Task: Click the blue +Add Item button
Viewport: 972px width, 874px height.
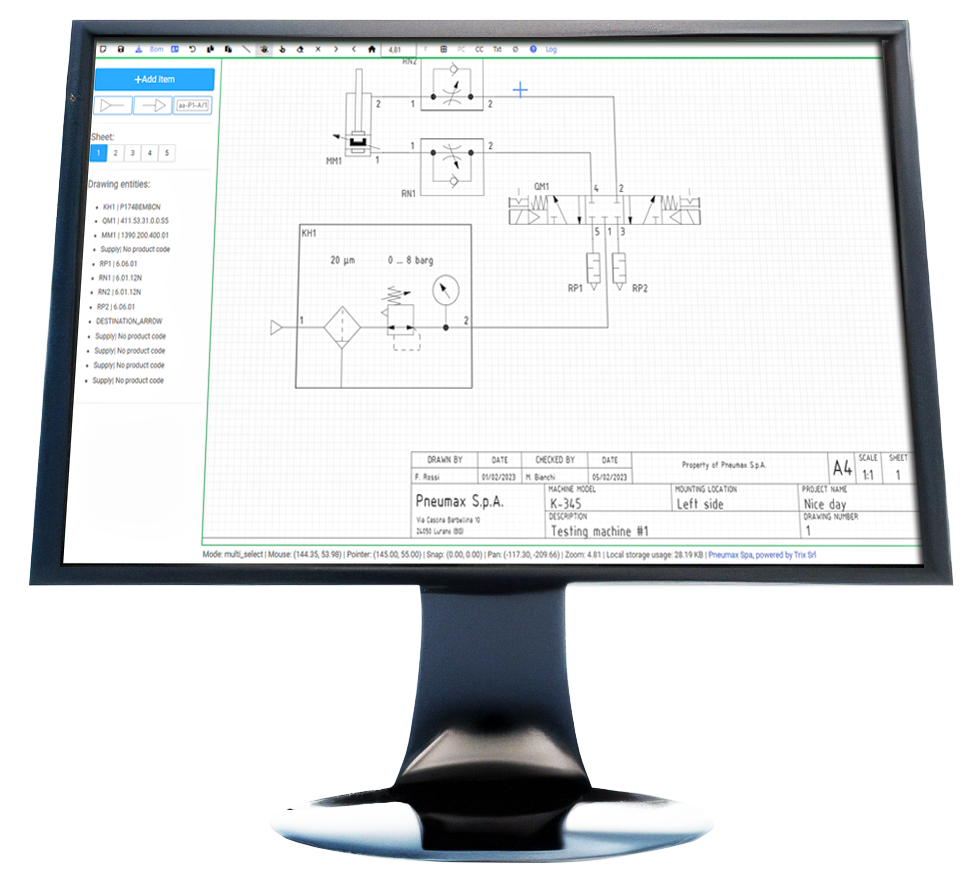Action: 154,79
